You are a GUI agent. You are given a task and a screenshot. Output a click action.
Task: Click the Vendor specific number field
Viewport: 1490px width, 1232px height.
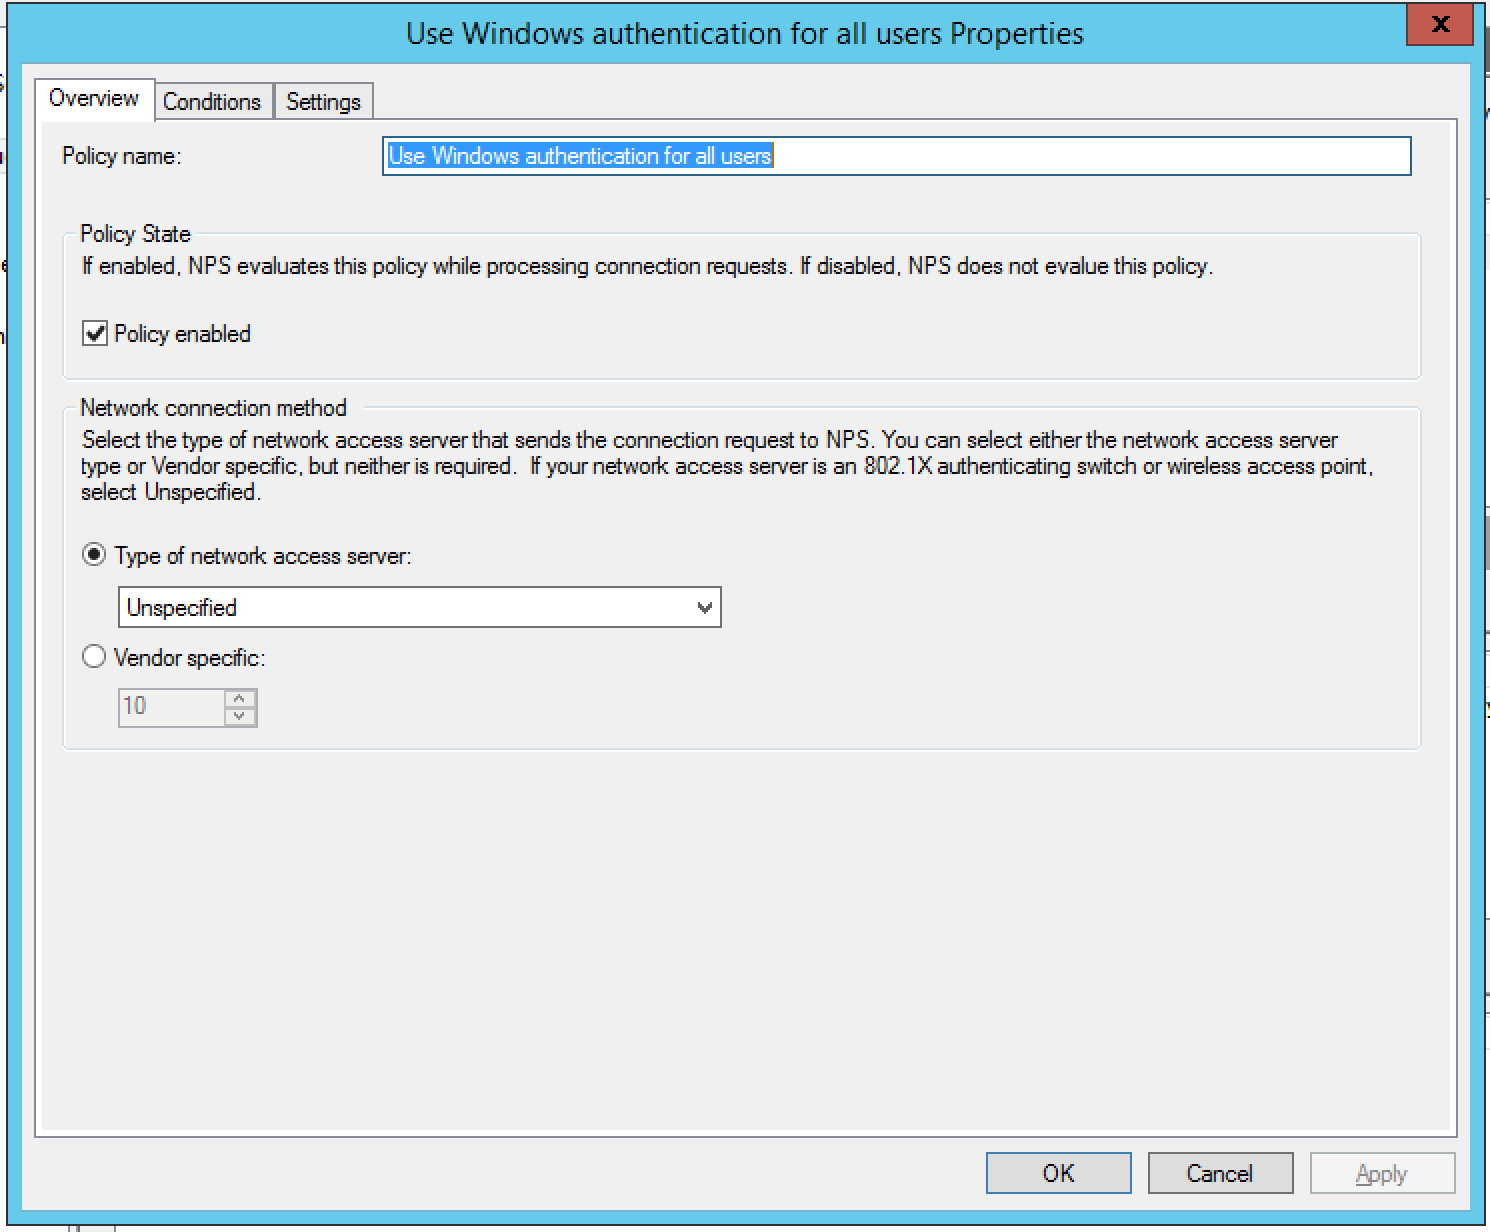pyautogui.click(x=170, y=707)
